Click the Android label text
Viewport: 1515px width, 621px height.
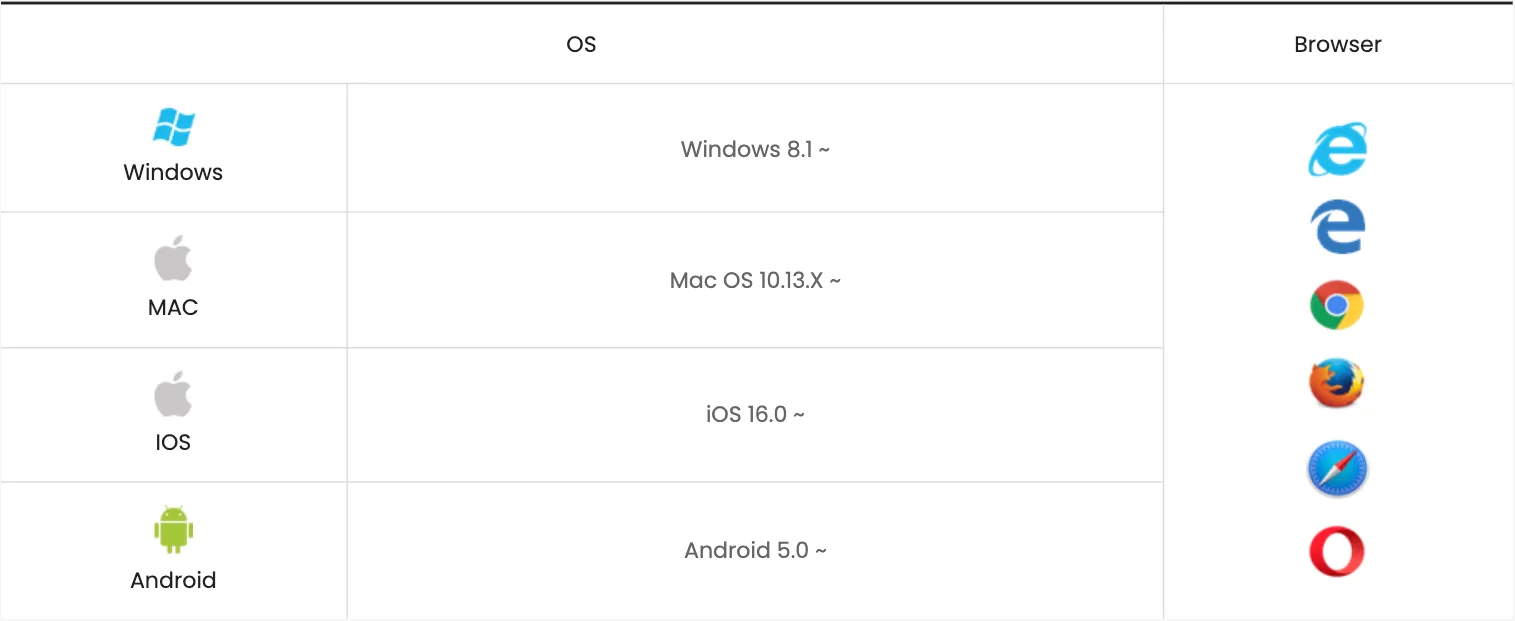[173, 580]
